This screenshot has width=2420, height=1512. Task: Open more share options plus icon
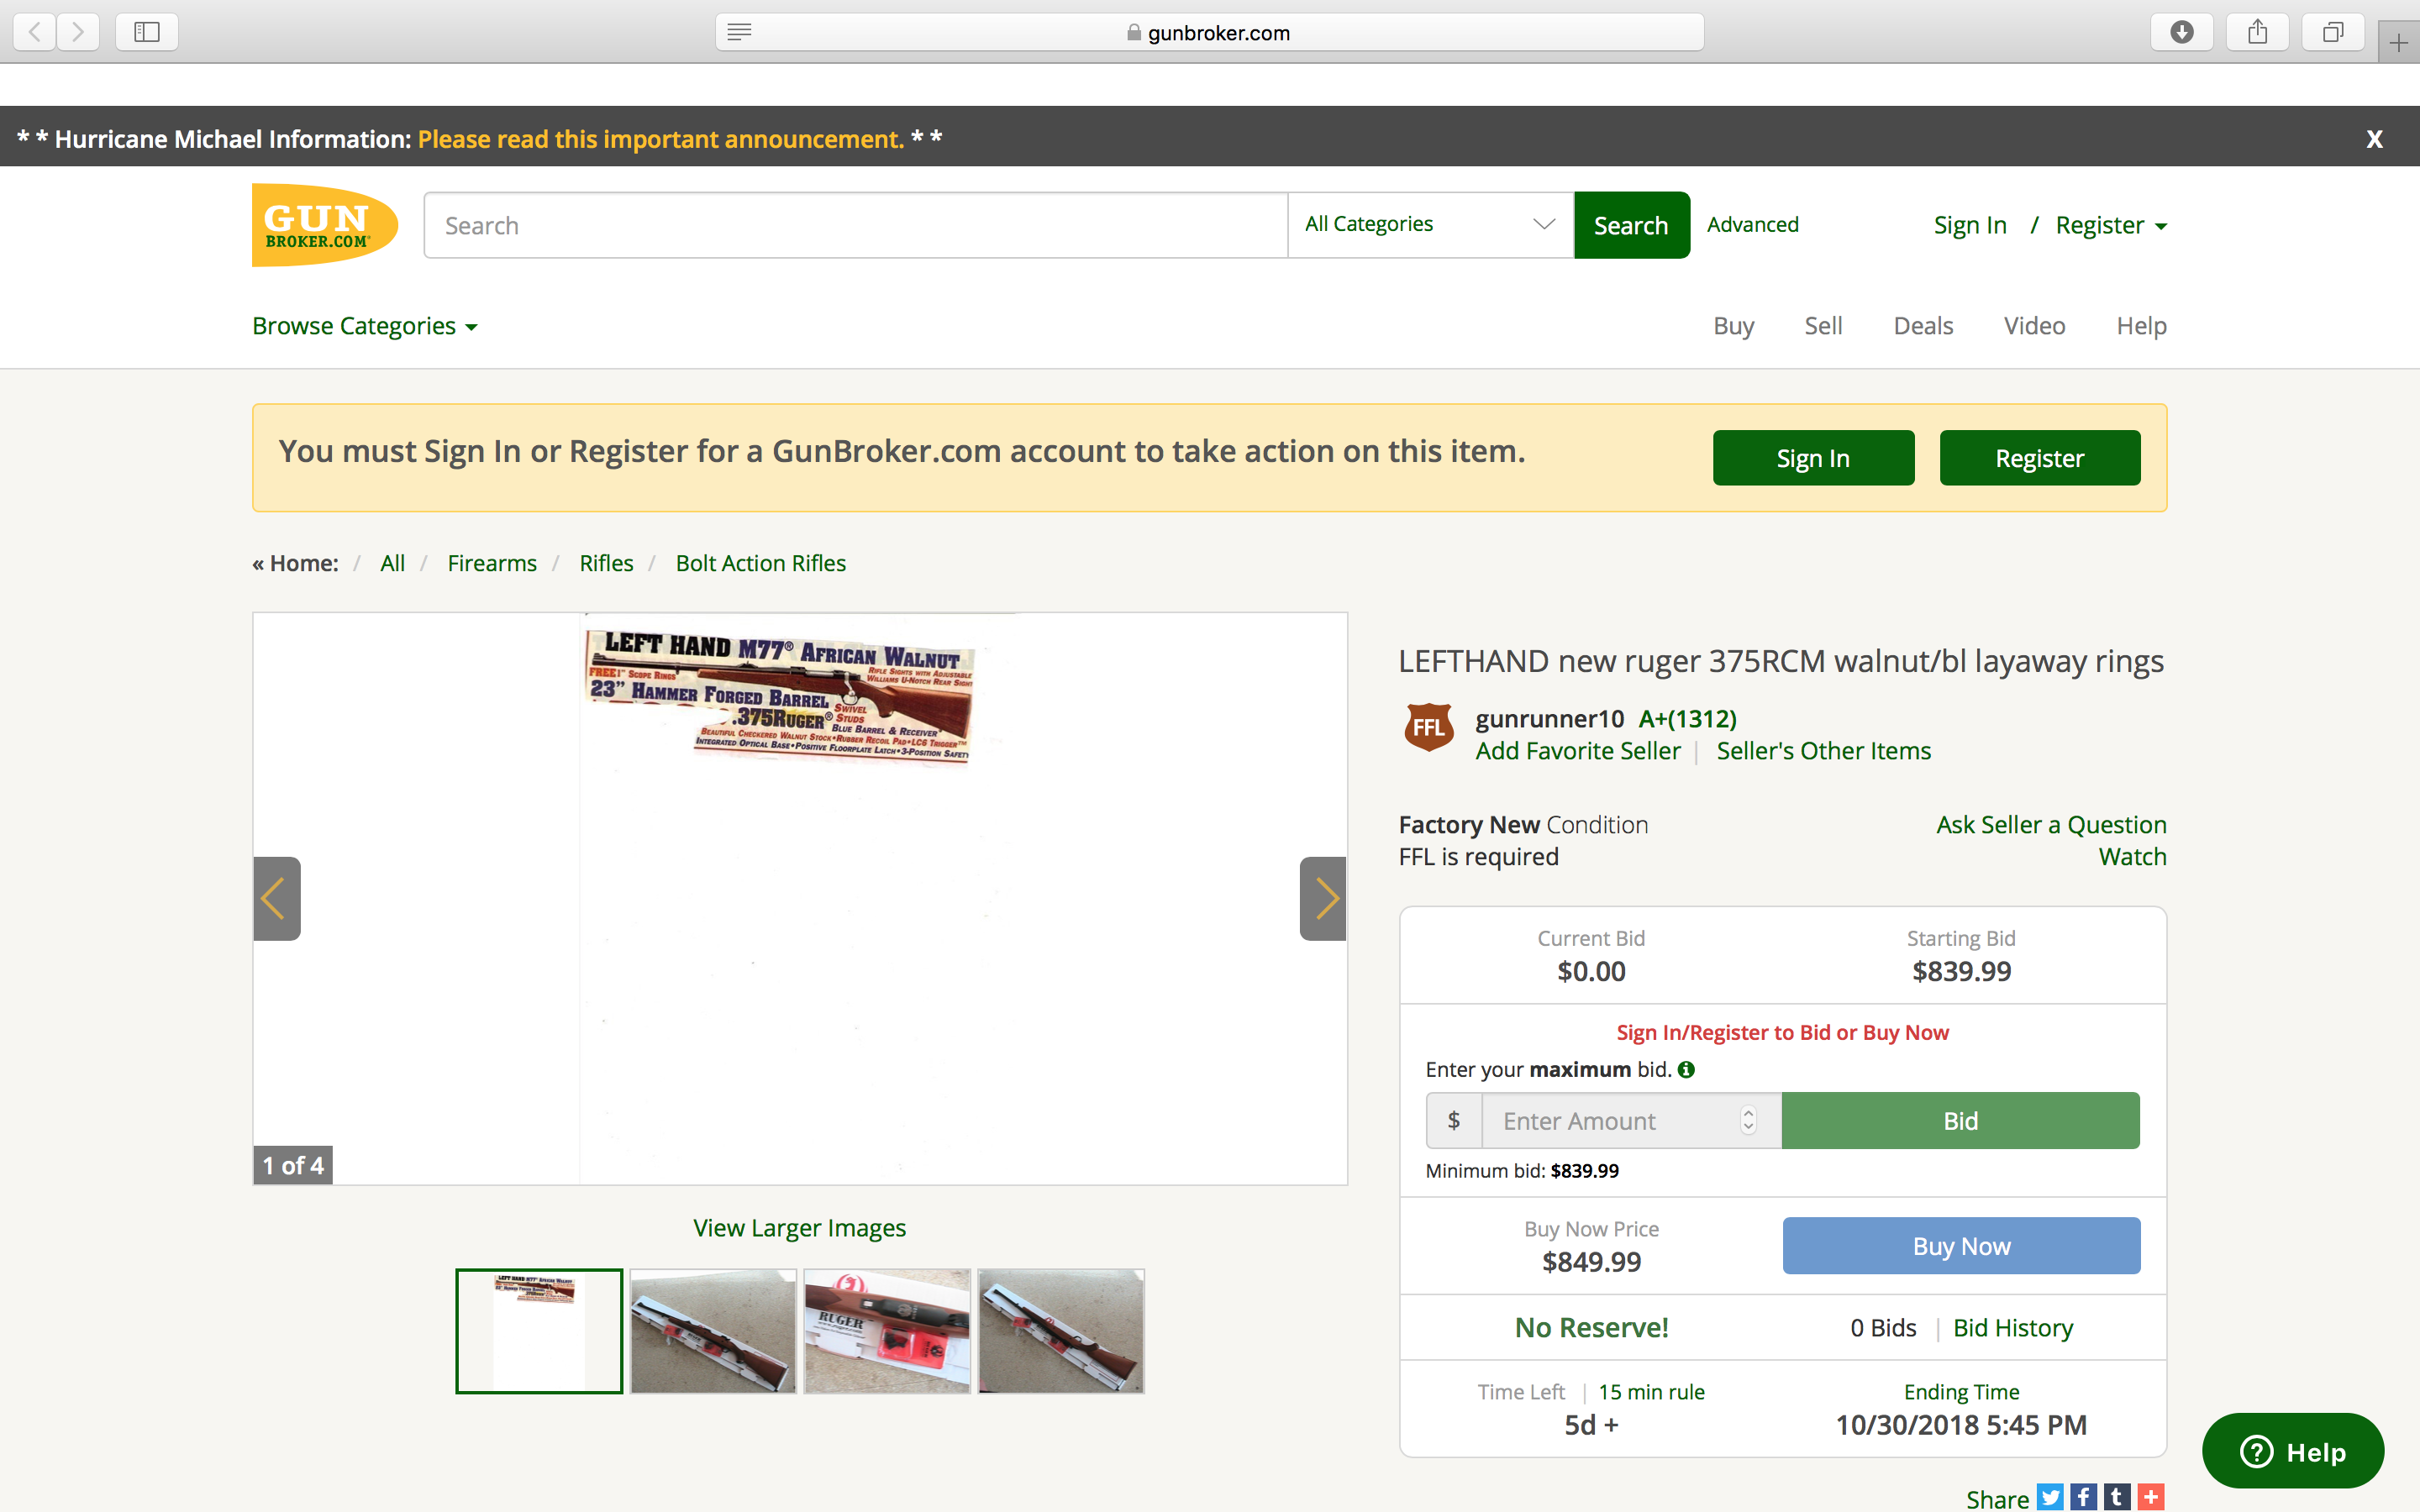[x=2151, y=1497]
